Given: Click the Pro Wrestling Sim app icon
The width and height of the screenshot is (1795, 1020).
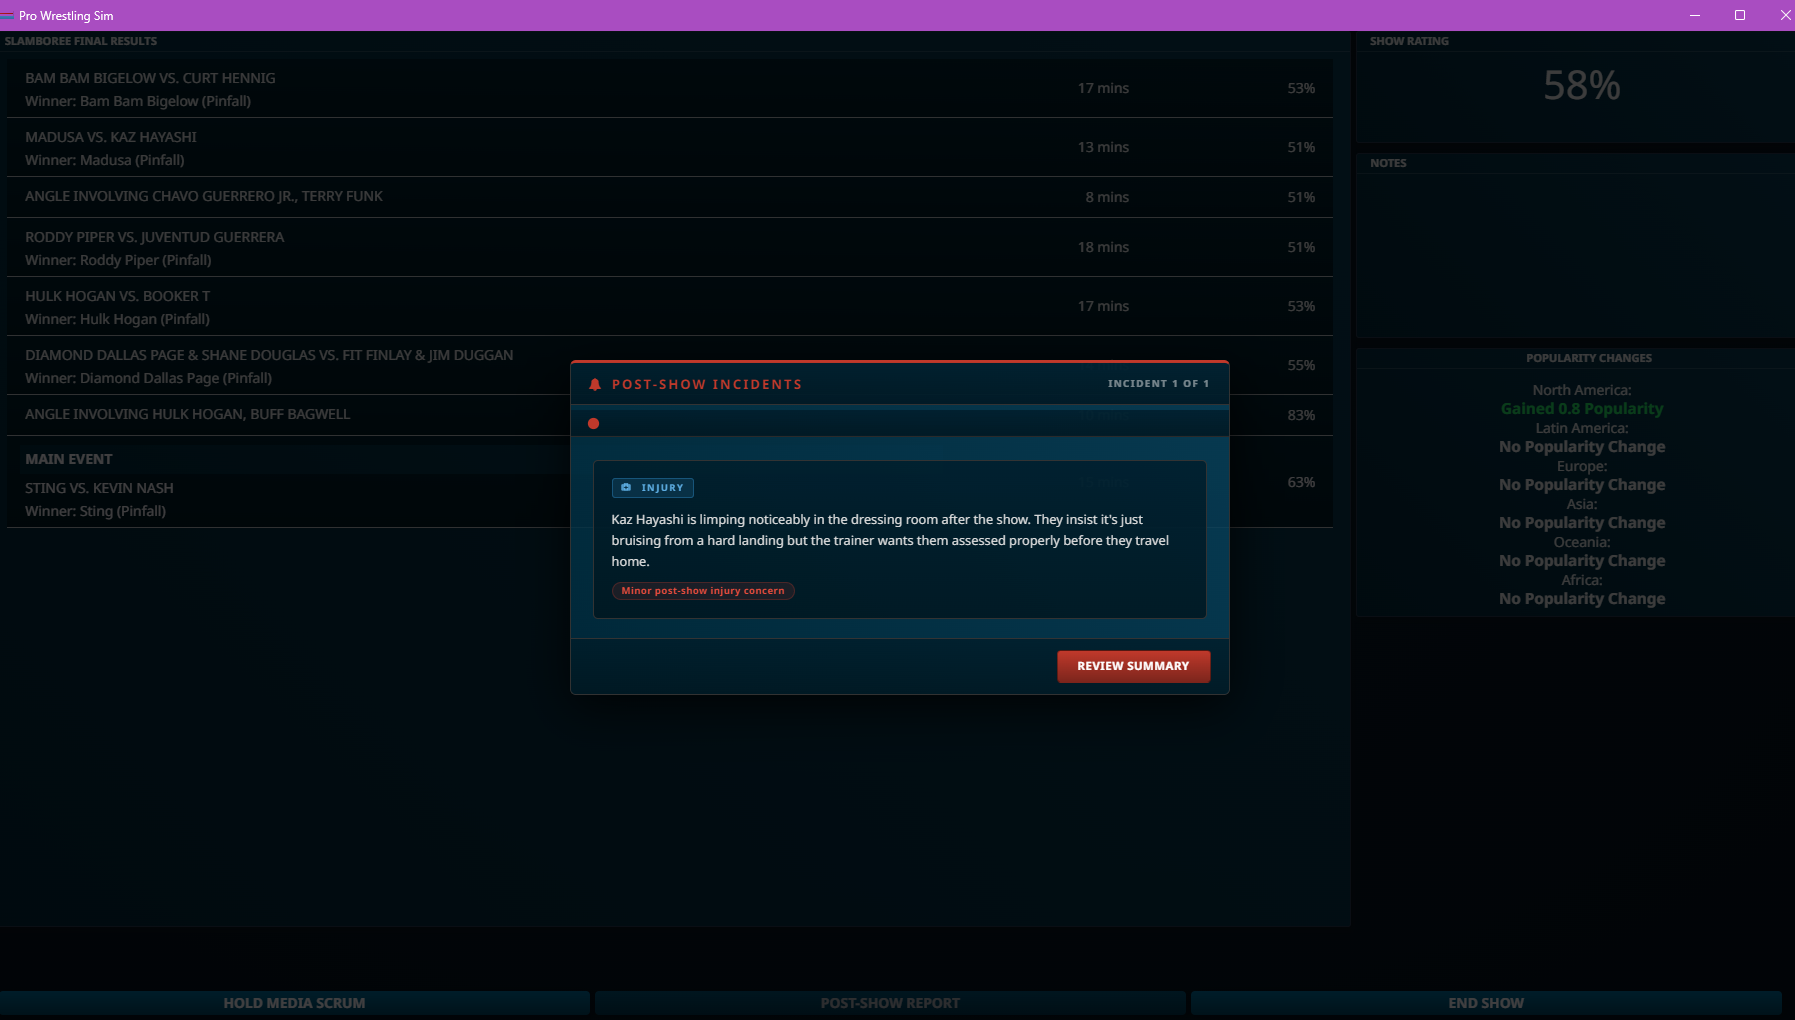Looking at the screenshot, I should pos(8,16).
